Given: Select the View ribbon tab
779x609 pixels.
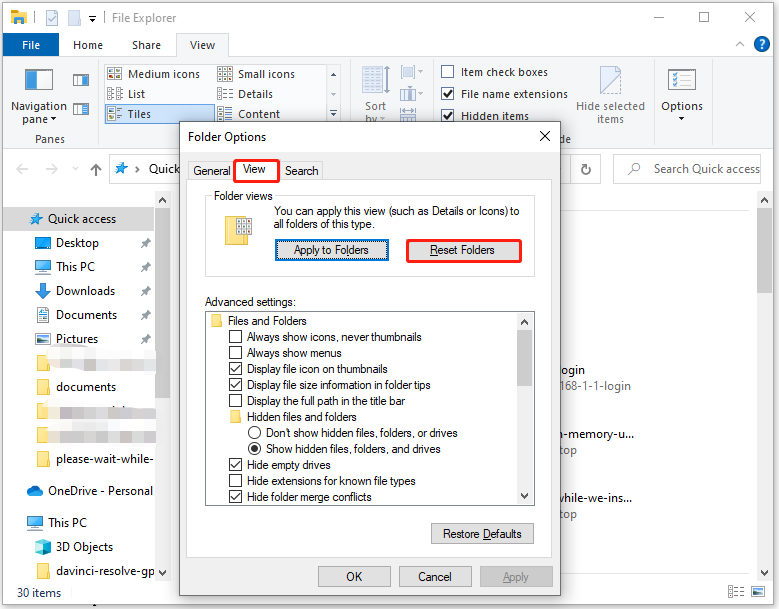Looking at the screenshot, I should (202, 45).
